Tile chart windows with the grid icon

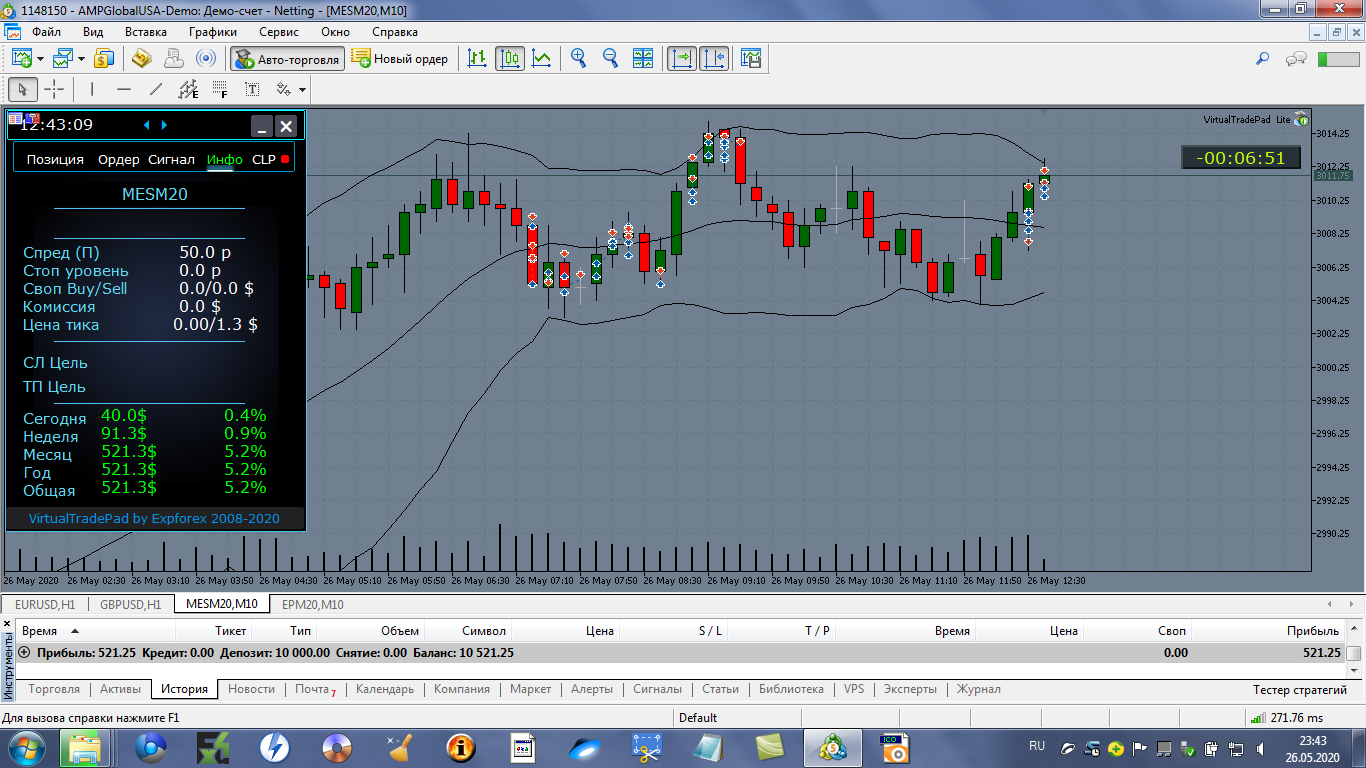point(642,59)
